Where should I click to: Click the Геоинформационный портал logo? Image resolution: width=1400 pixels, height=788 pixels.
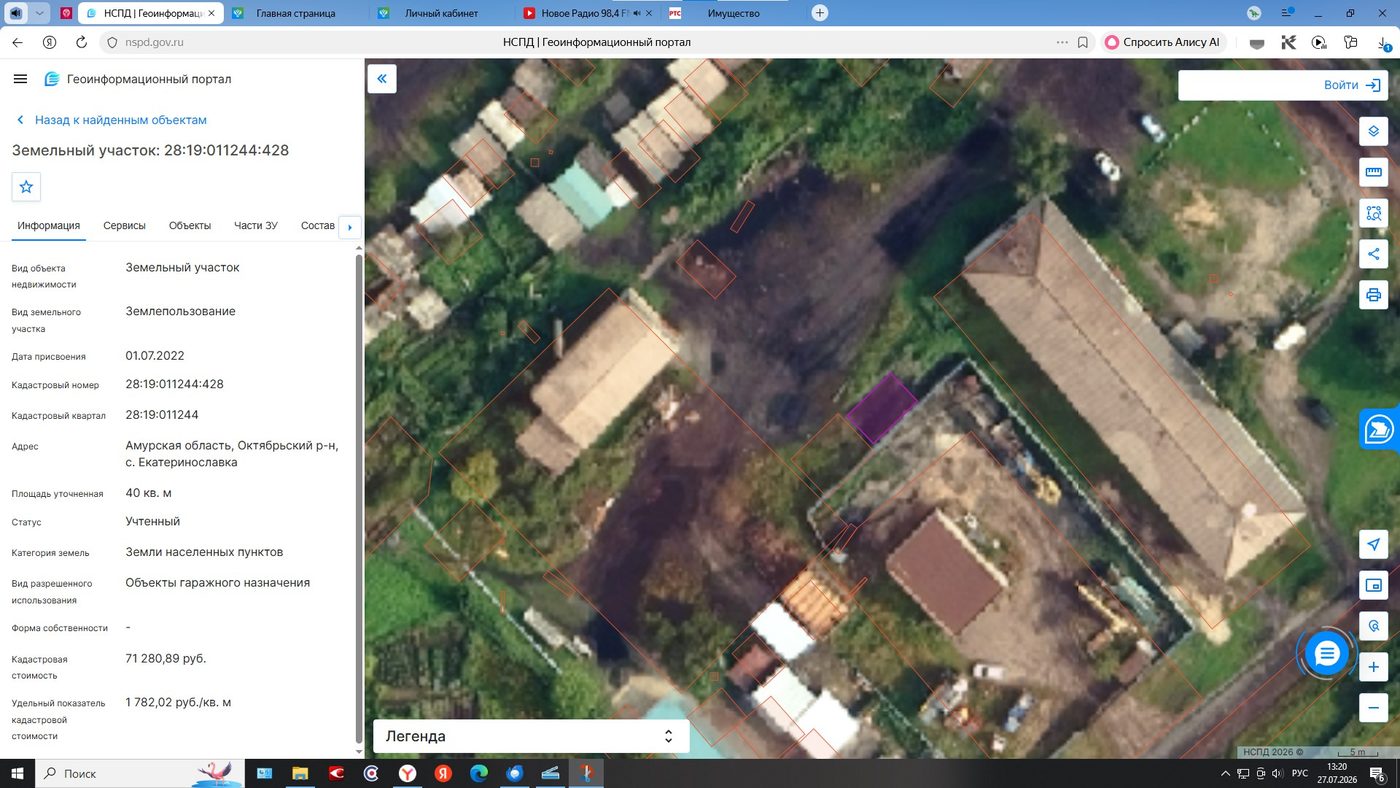pos(137,79)
